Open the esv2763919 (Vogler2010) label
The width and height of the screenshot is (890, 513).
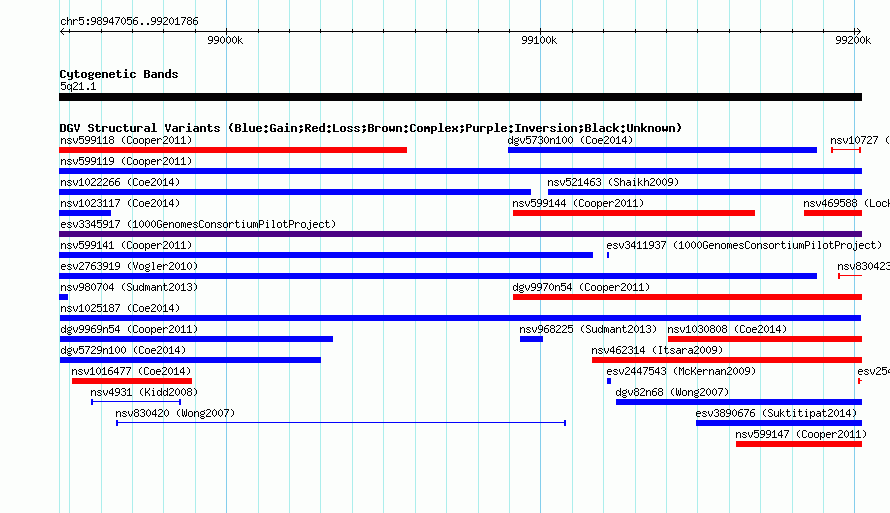129,266
